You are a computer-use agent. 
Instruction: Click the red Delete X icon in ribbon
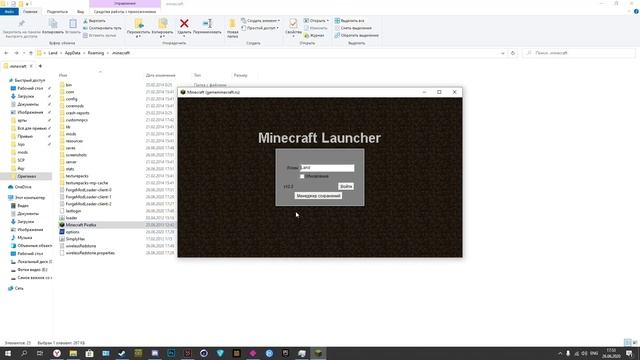point(184,24)
